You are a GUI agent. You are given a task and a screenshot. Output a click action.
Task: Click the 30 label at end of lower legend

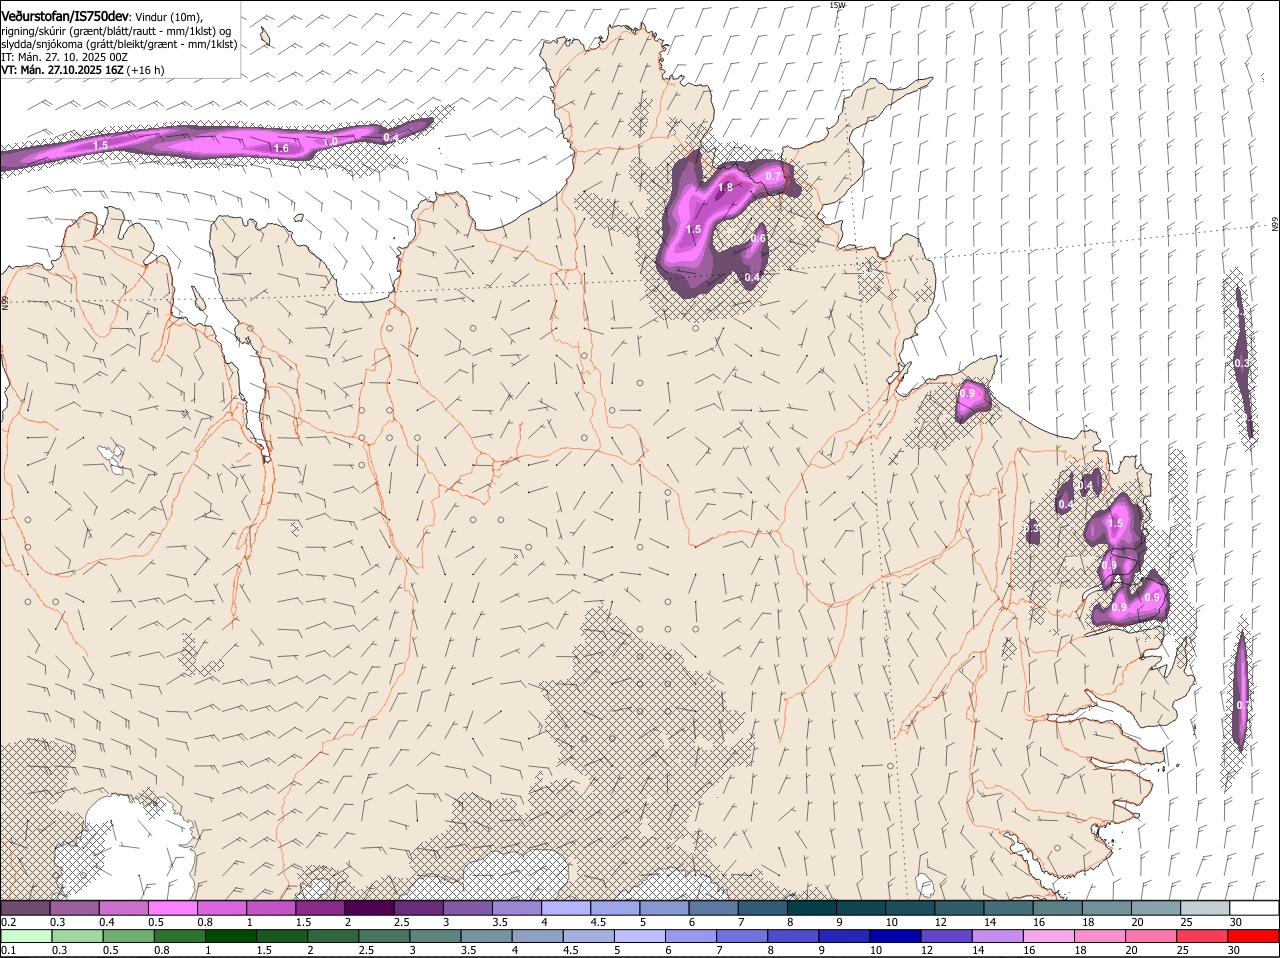1234,950
